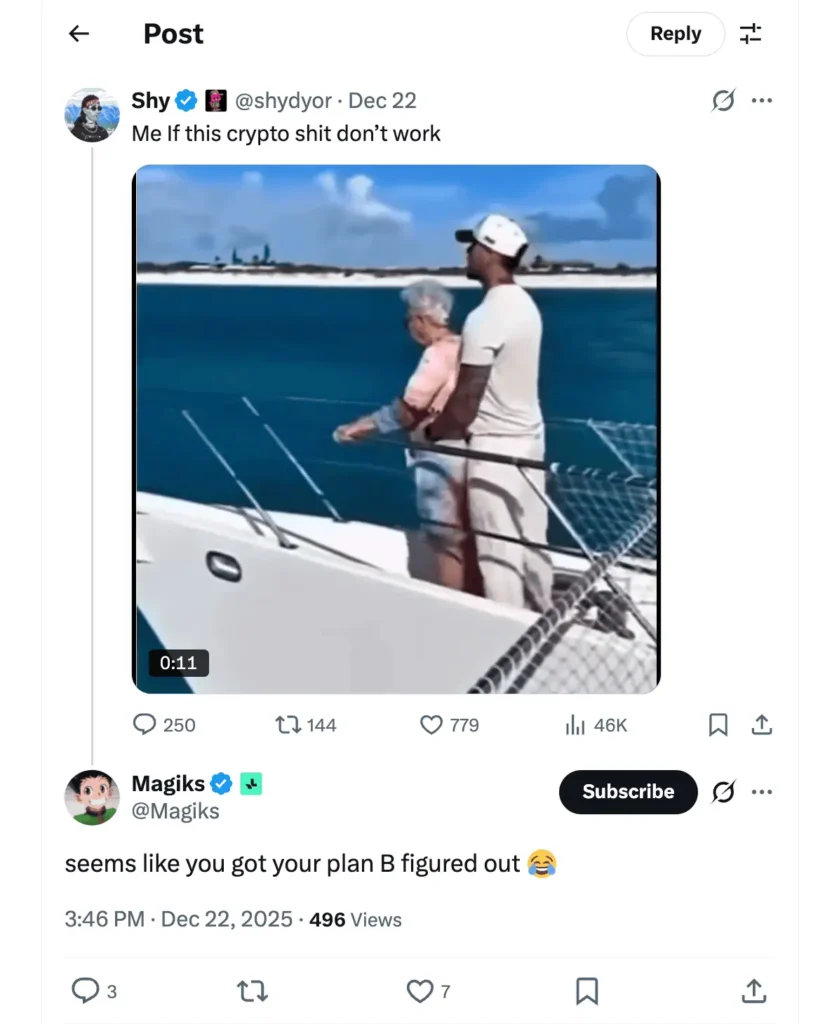Screen dimensions: 832x1024
Task: Click the share icon under Magiks' reply
Action: pyautogui.click(x=753, y=991)
